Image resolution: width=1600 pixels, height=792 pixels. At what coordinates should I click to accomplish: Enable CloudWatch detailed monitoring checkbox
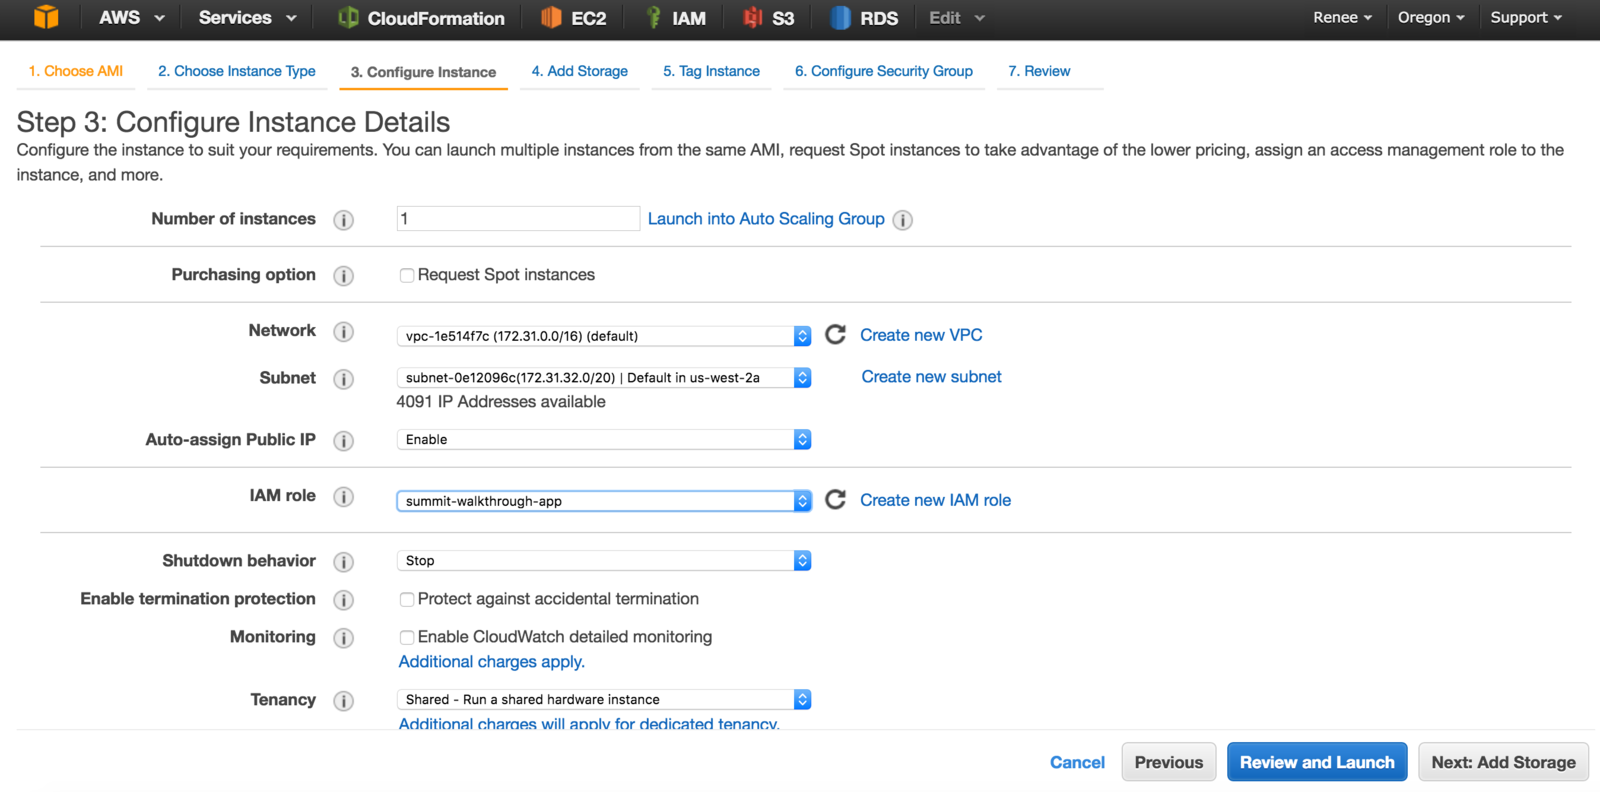click(407, 637)
